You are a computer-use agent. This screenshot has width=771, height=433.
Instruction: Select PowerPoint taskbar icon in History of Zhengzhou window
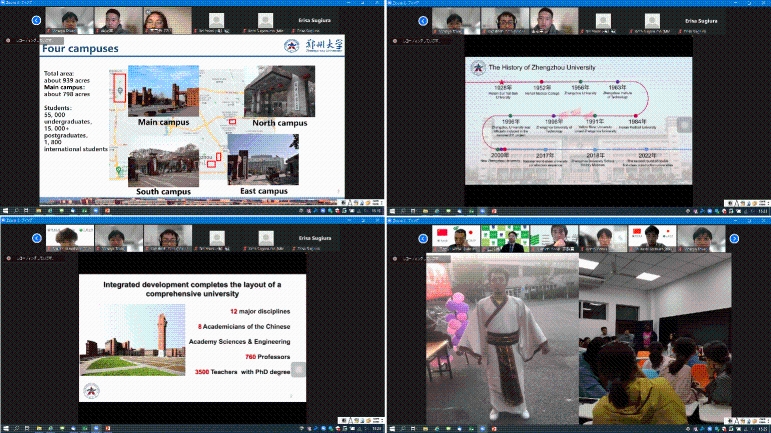[494, 210]
